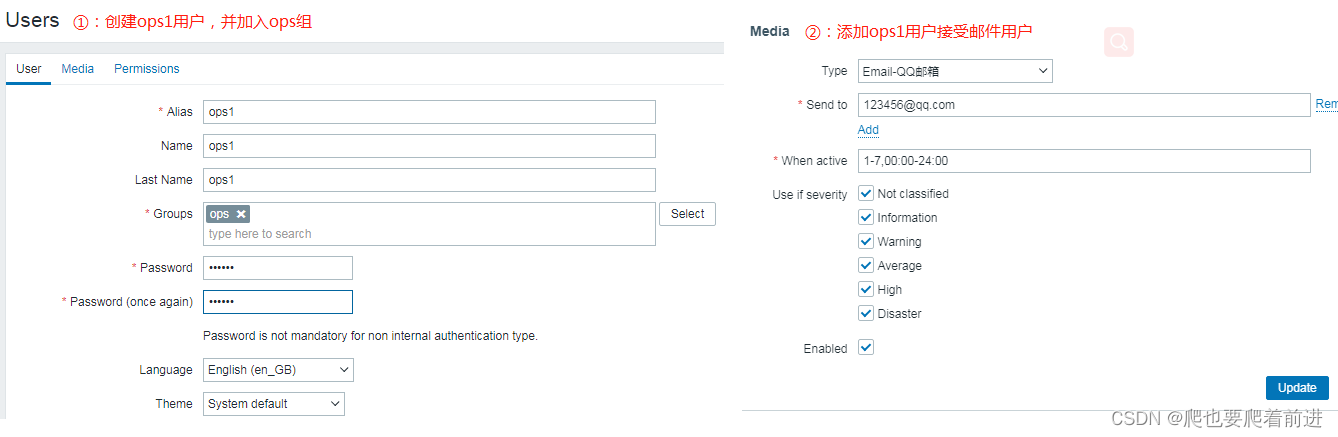
Task: Toggle the Enabled checkbox
Action: click(x=866, y=347)
